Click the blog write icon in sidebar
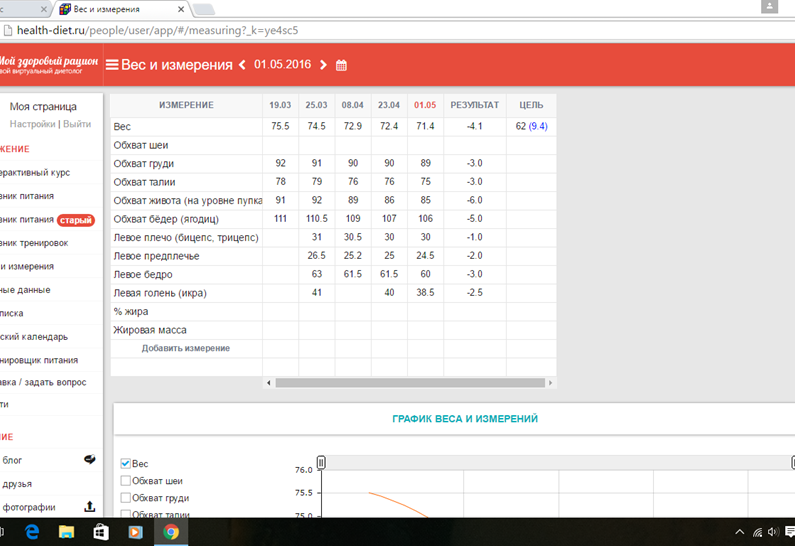This screenshot has height=547, width=795. tap(89, 460)
